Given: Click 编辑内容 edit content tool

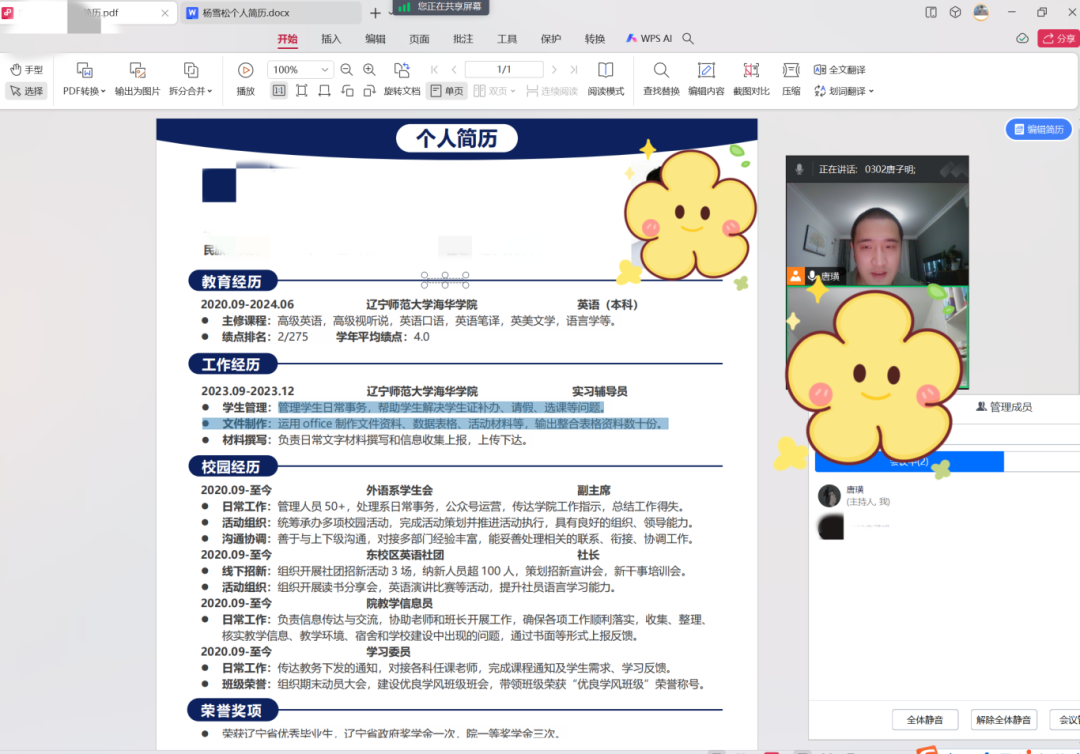Looking at the screenshot, I should coord(706,79).
